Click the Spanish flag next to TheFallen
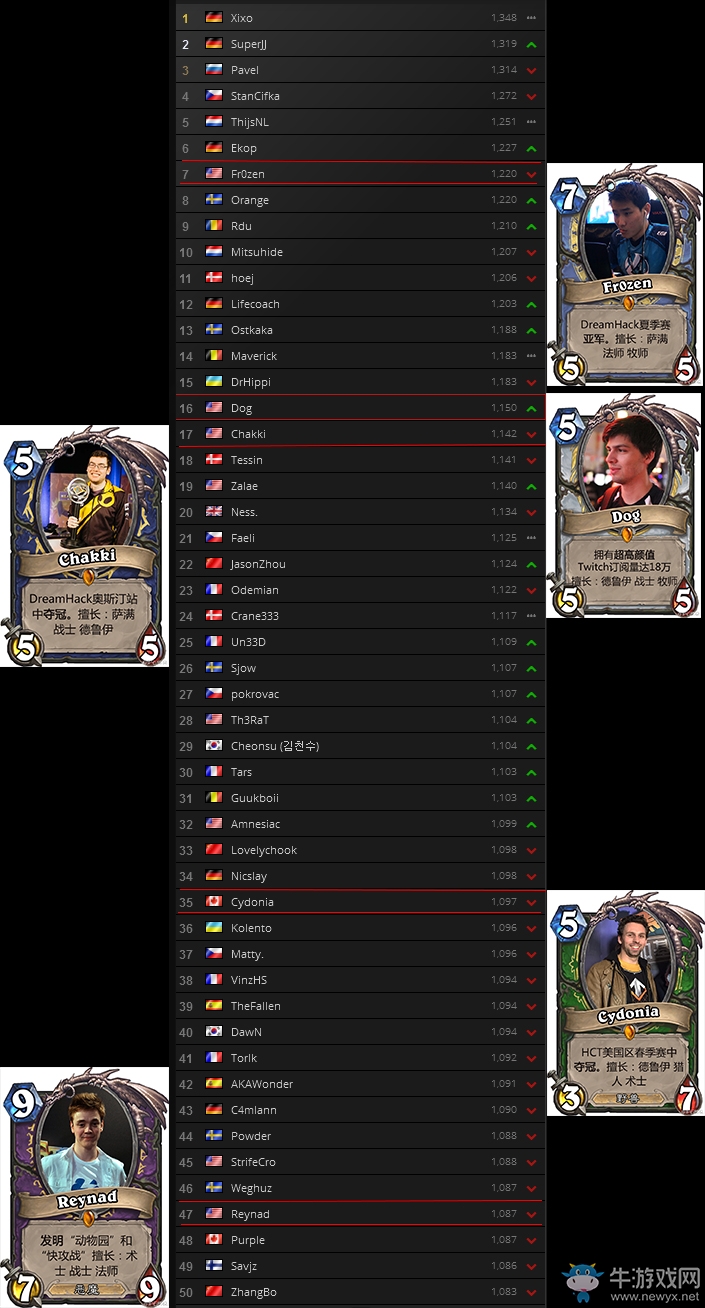This screenshot has height=1308, width=705. point(213,1006)
